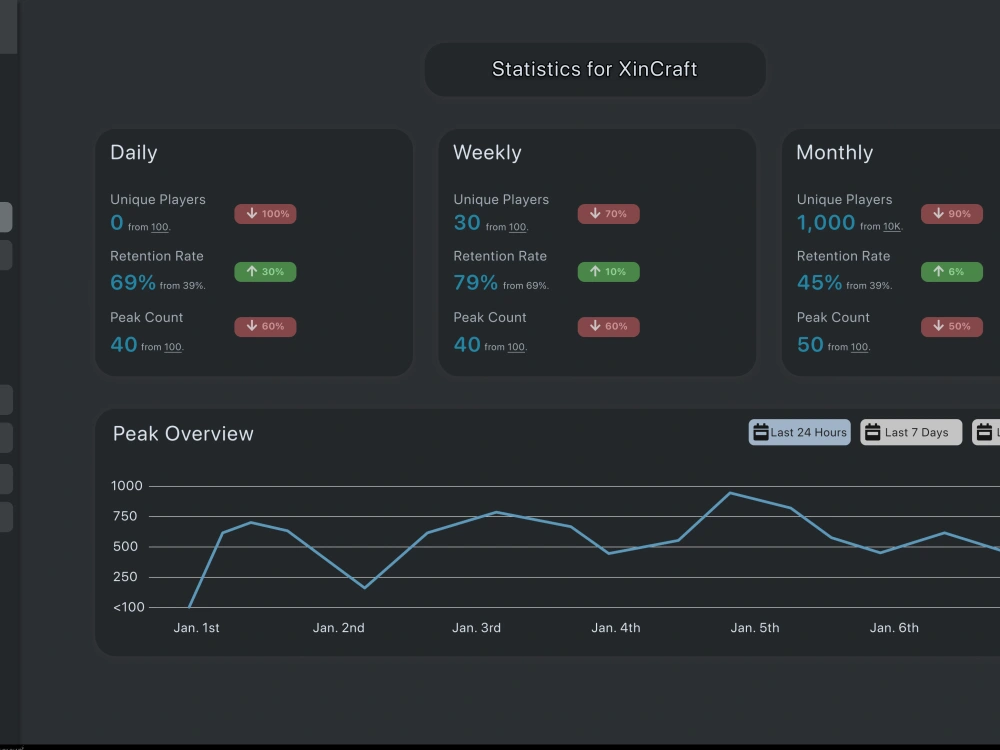1000x750 pixels.
Task: Click the <100 y-axis label
Action: [129, 607]
